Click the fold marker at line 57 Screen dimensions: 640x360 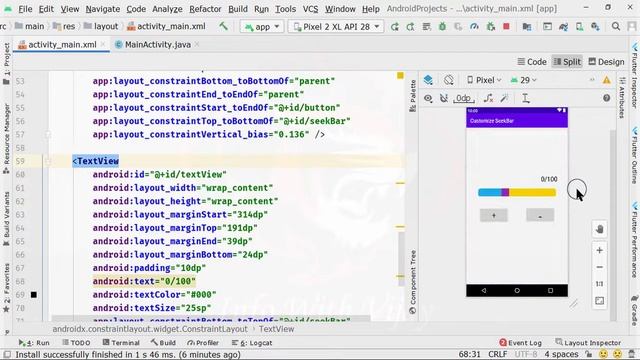tap(48, 134)
